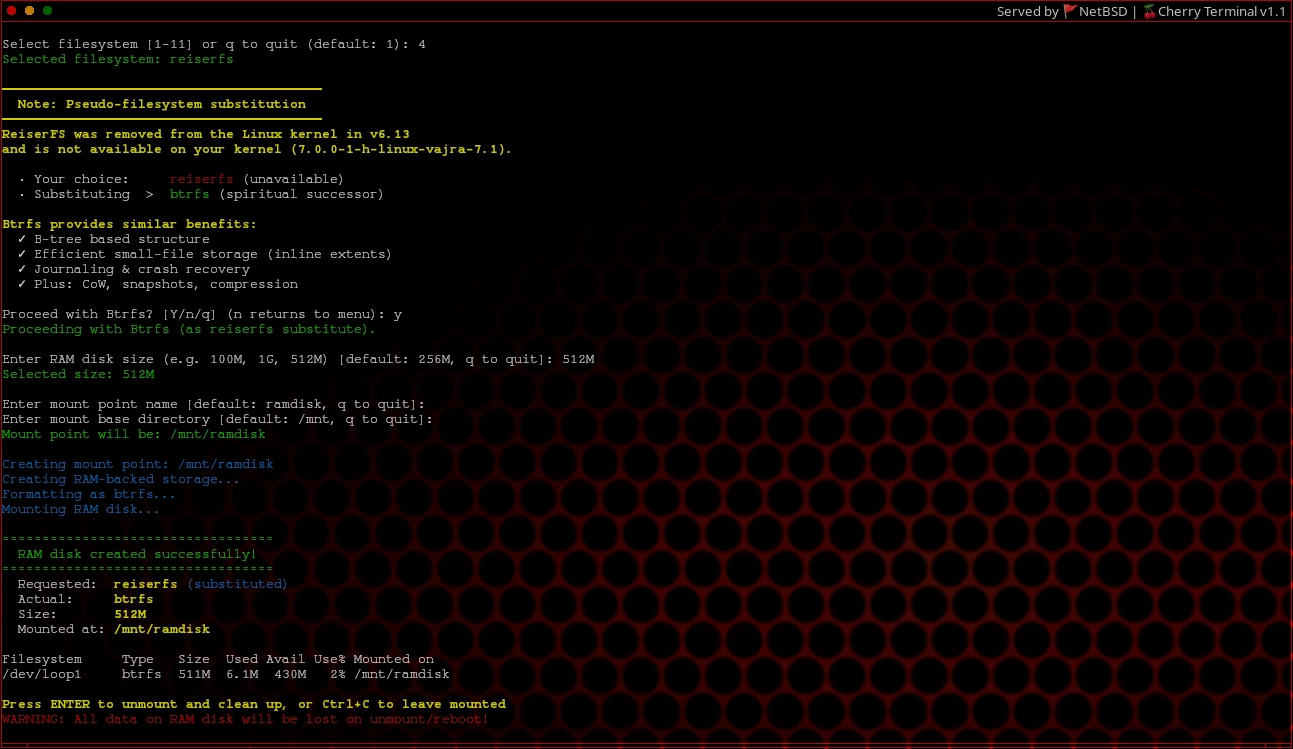
Task: Click the green 'Selected size: 512M' line
Action: pos(78,374)
